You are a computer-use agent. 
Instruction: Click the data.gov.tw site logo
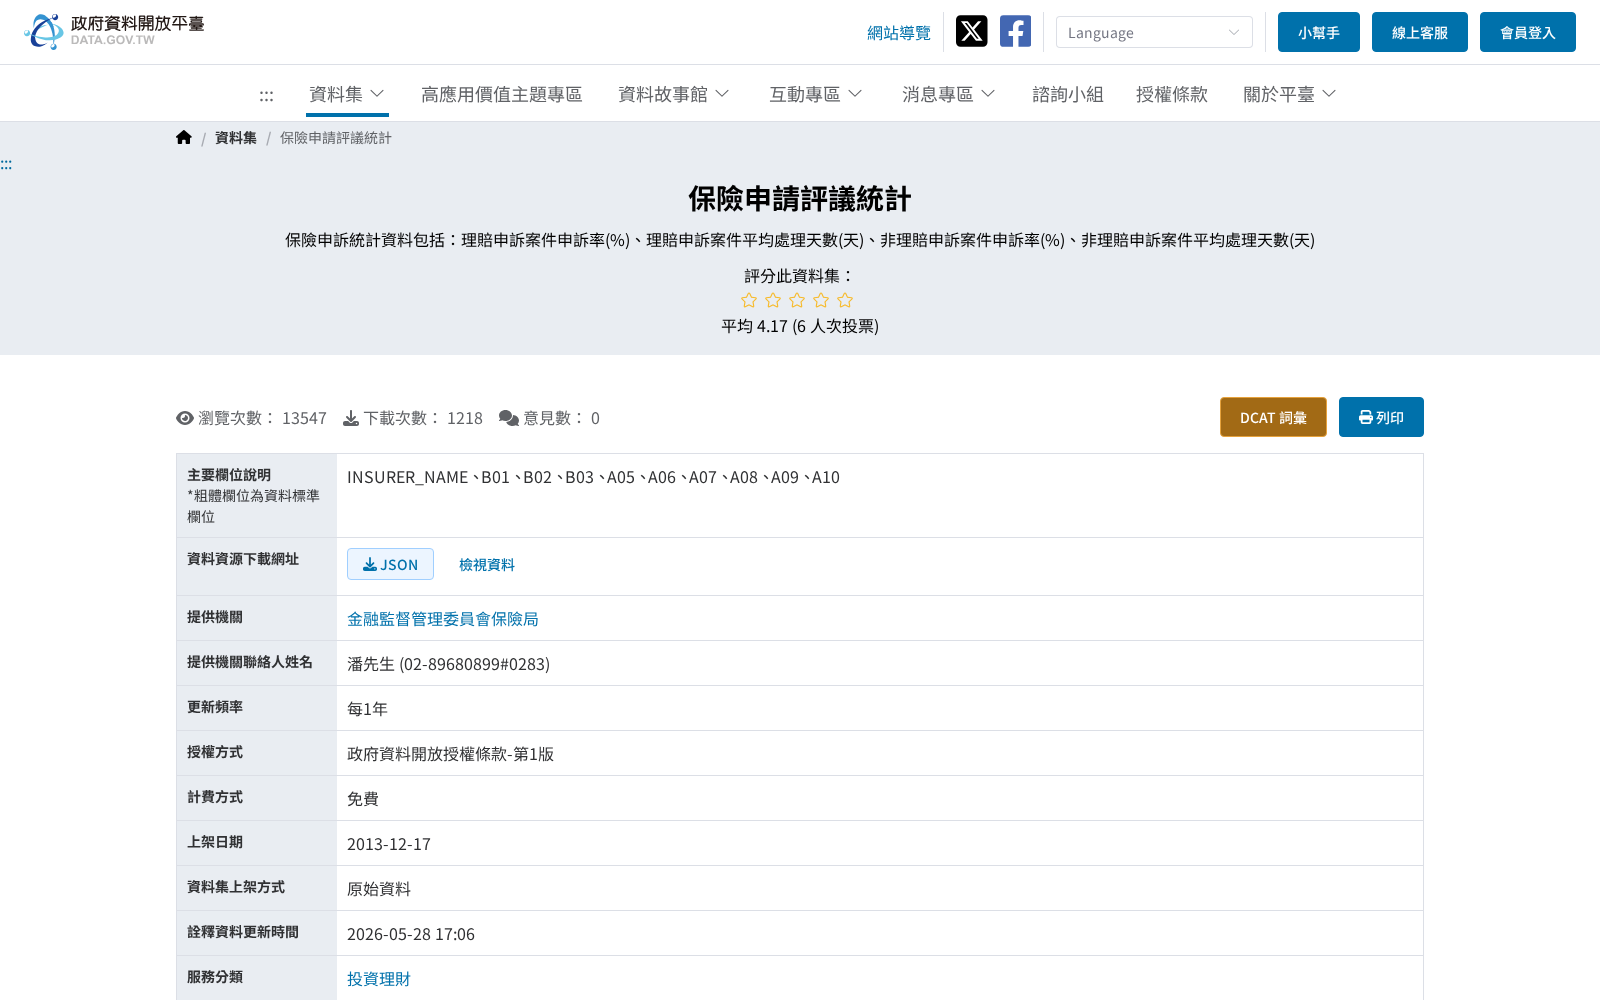click(x=114, y=31)
